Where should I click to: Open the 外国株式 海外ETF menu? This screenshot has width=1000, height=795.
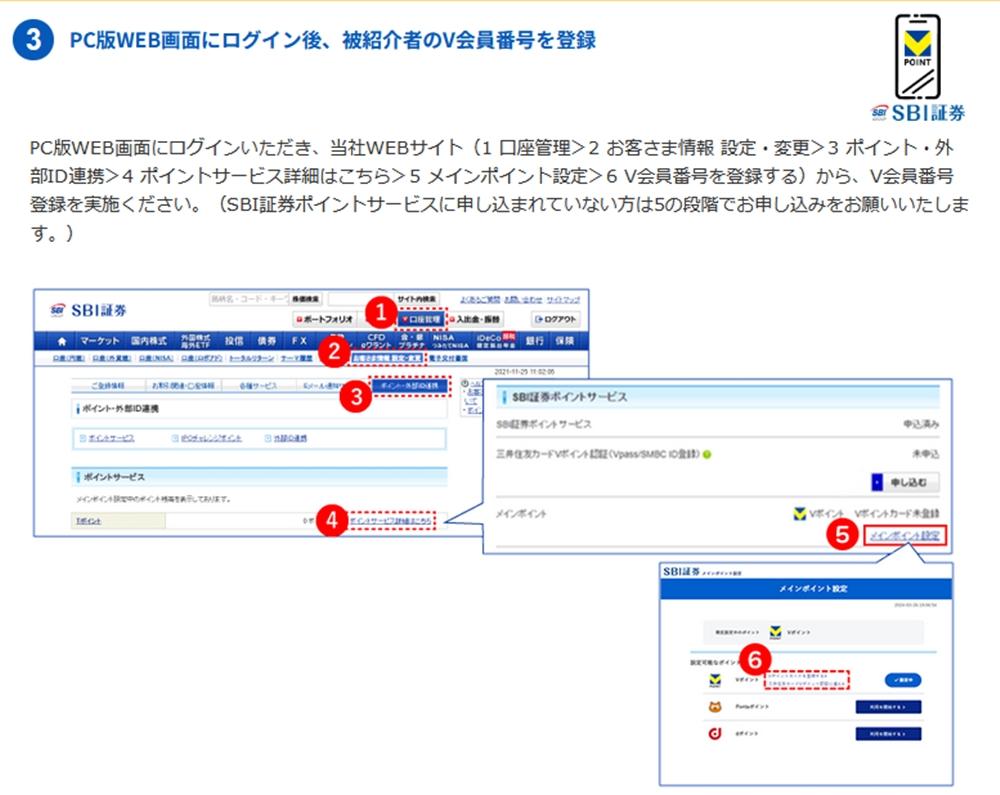coord(195,341)
